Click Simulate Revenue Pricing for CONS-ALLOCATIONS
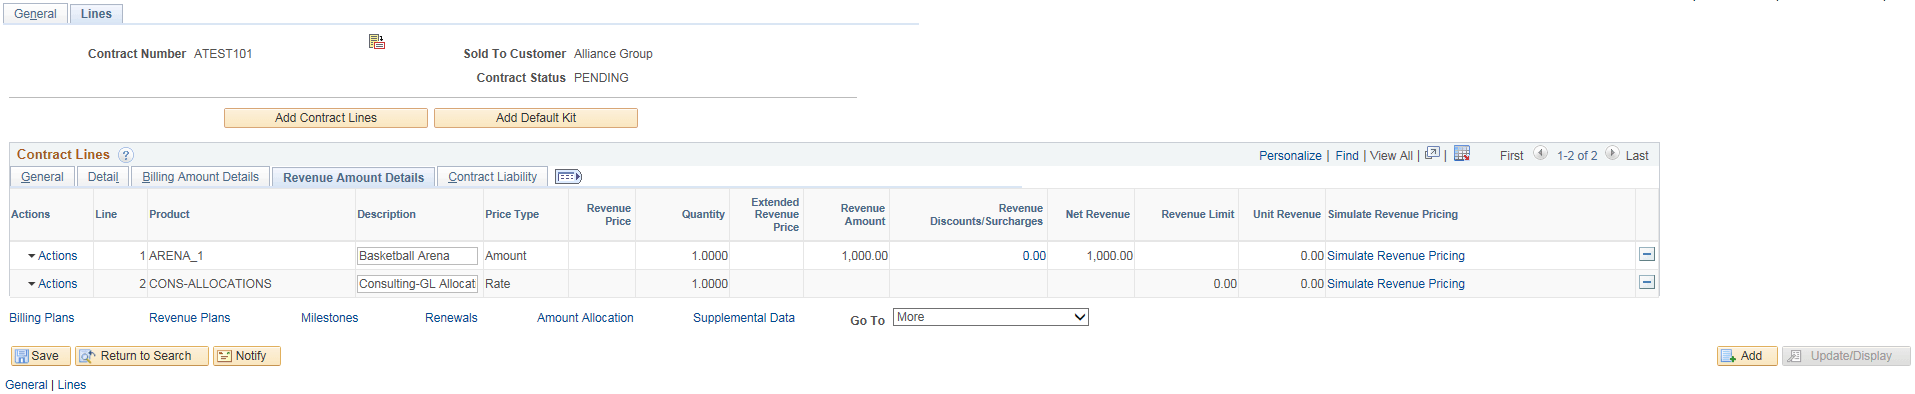 1396,284
